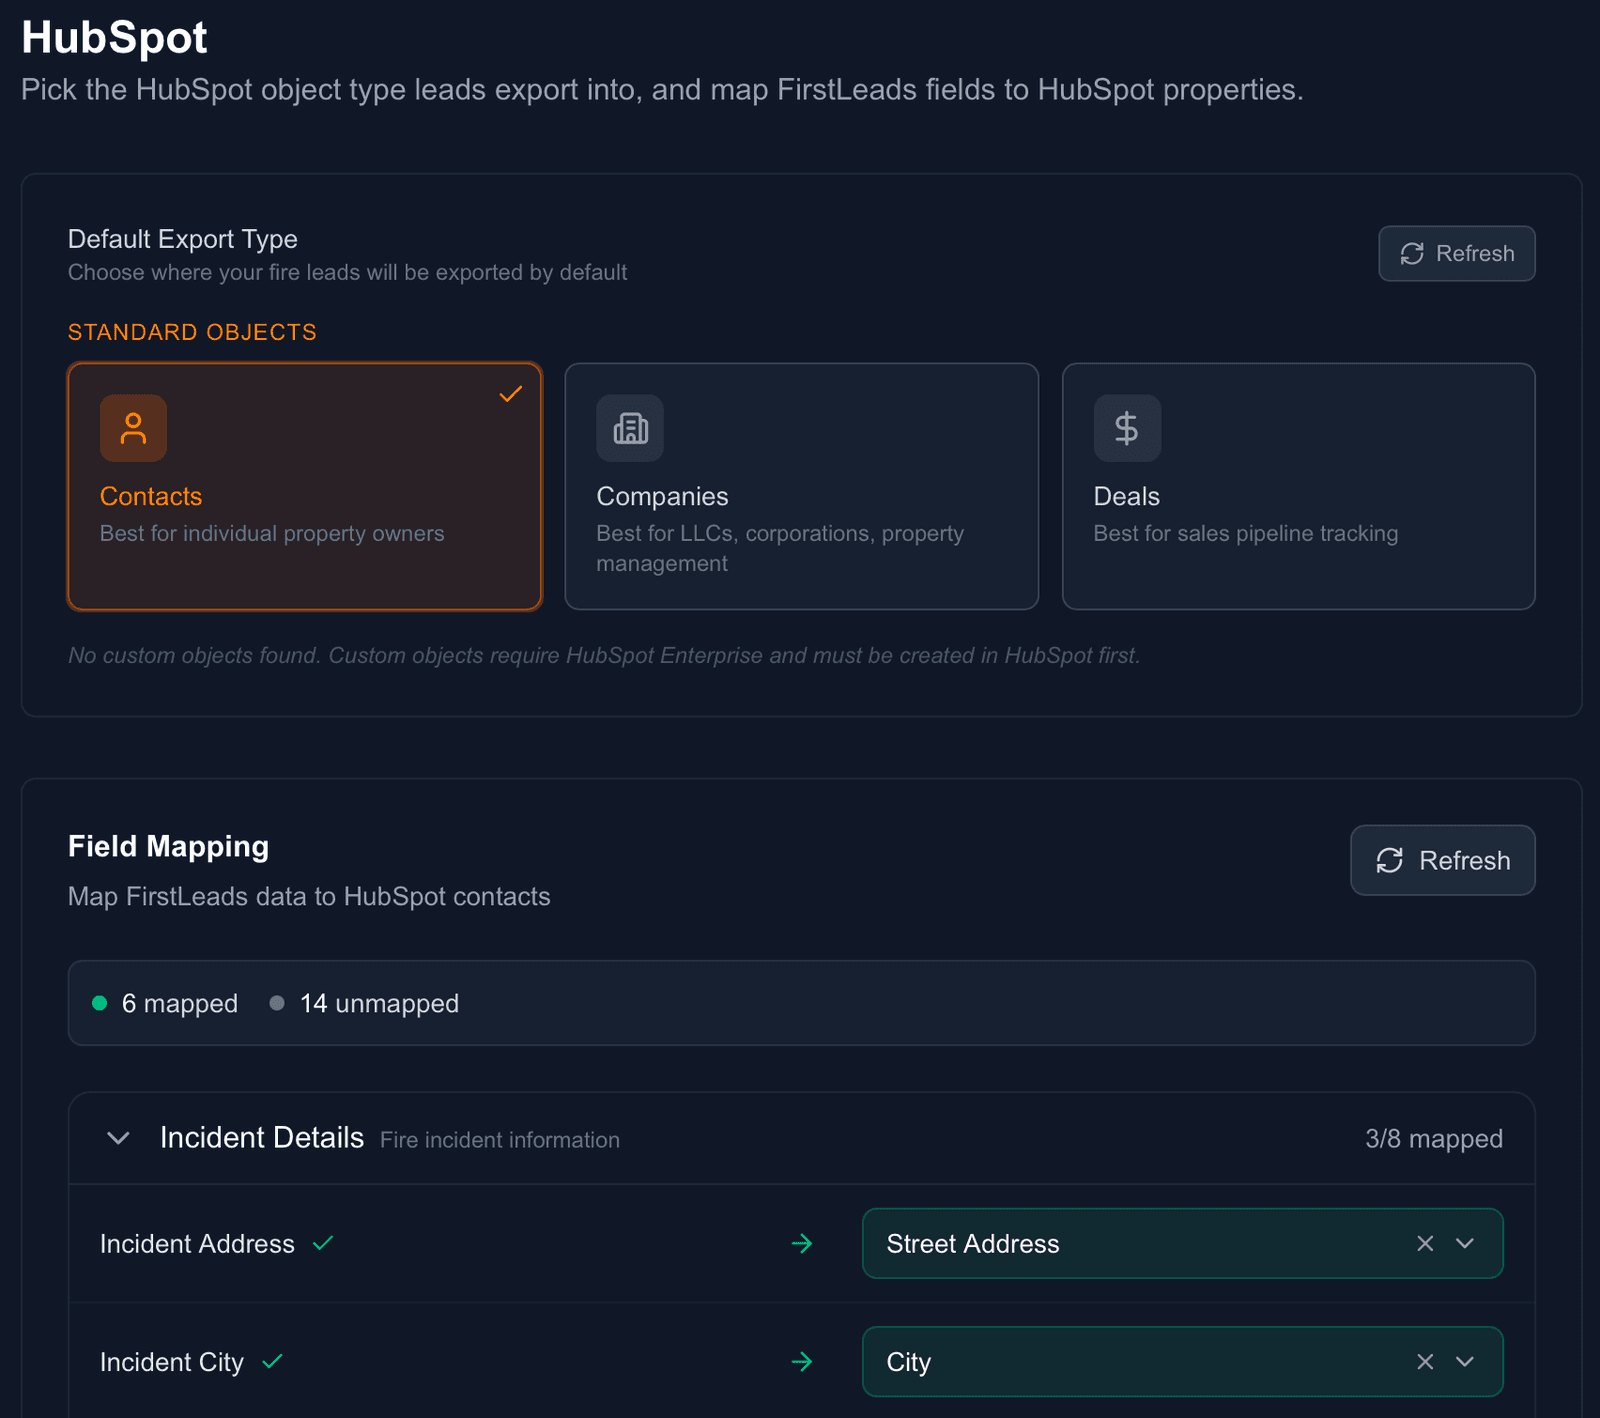Click the 'Map FirstLeads data to HubSpot contacts' text

click(x=309, y=896)
